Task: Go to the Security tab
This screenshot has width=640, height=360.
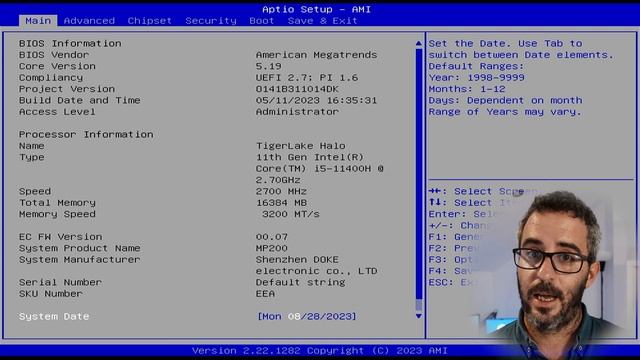Action: [211, 21]
